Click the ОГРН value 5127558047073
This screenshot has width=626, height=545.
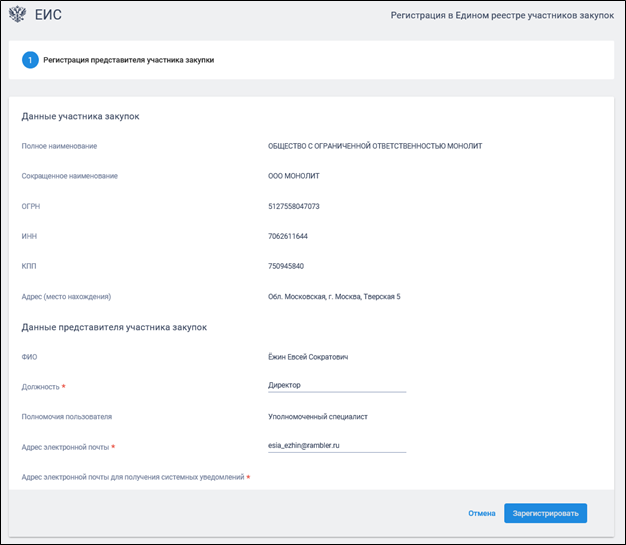click(293, 206)
